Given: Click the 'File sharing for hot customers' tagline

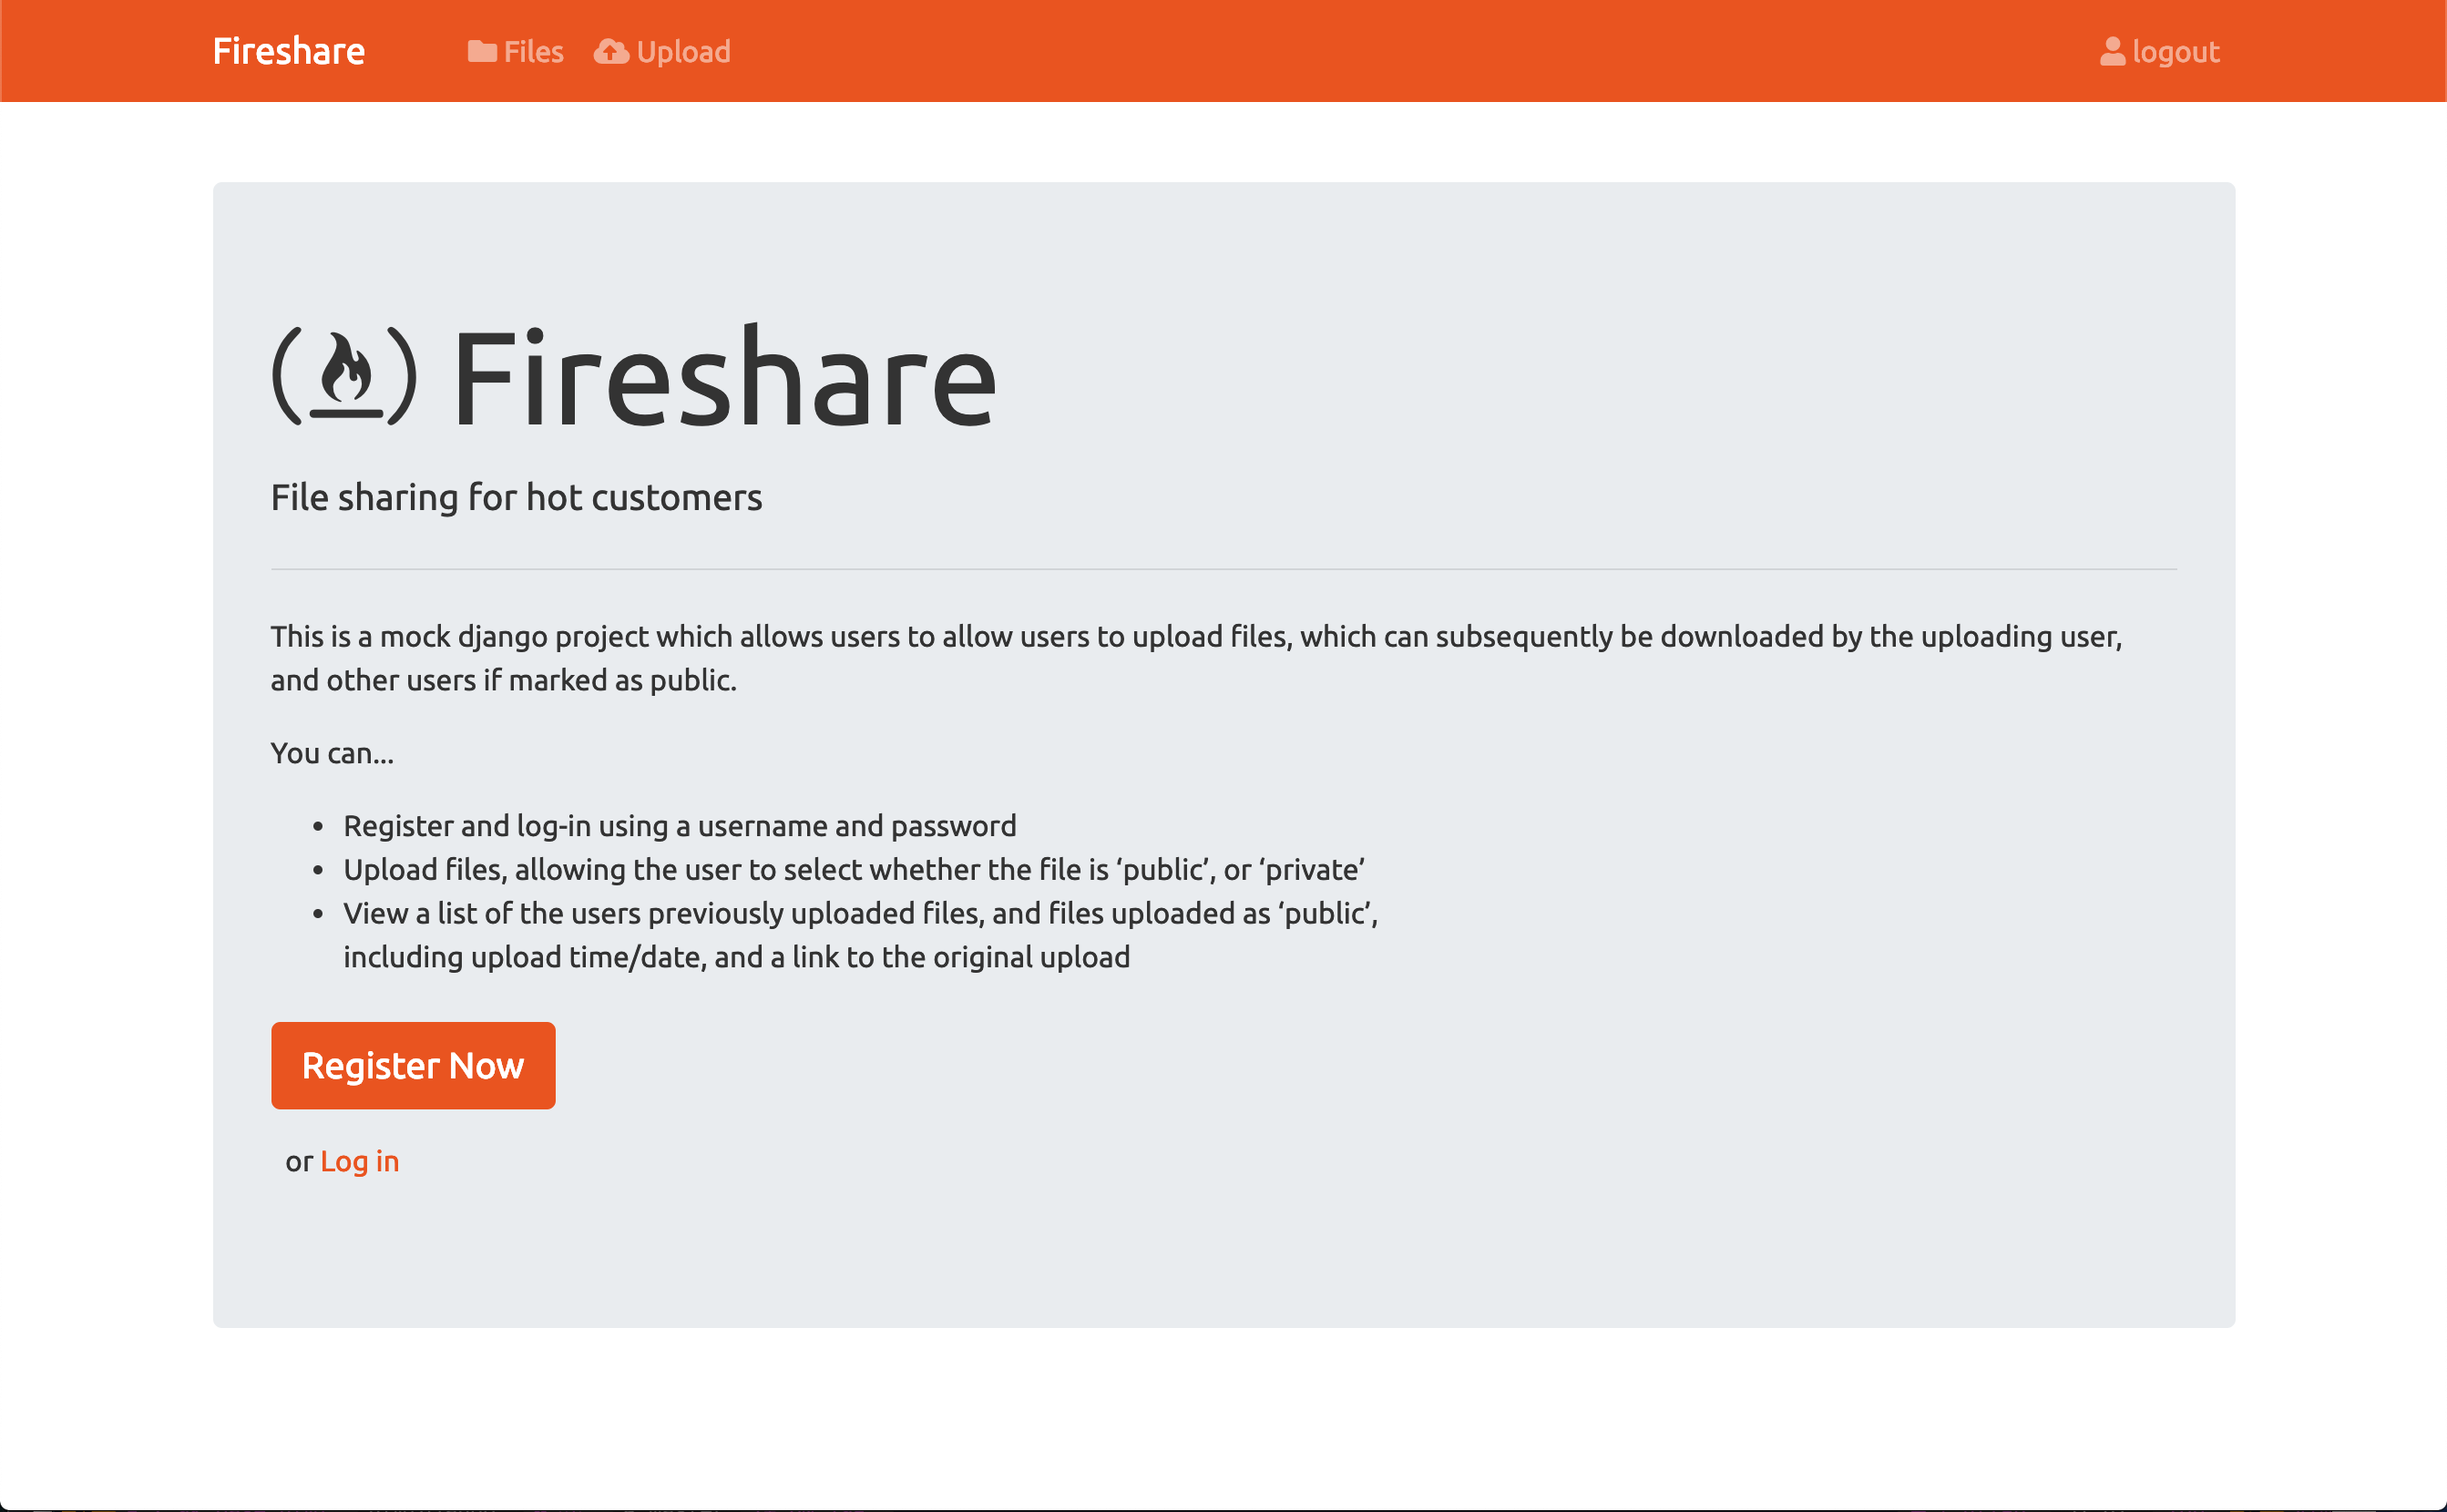Looking at the screenshot, I should tap(516, 497).
